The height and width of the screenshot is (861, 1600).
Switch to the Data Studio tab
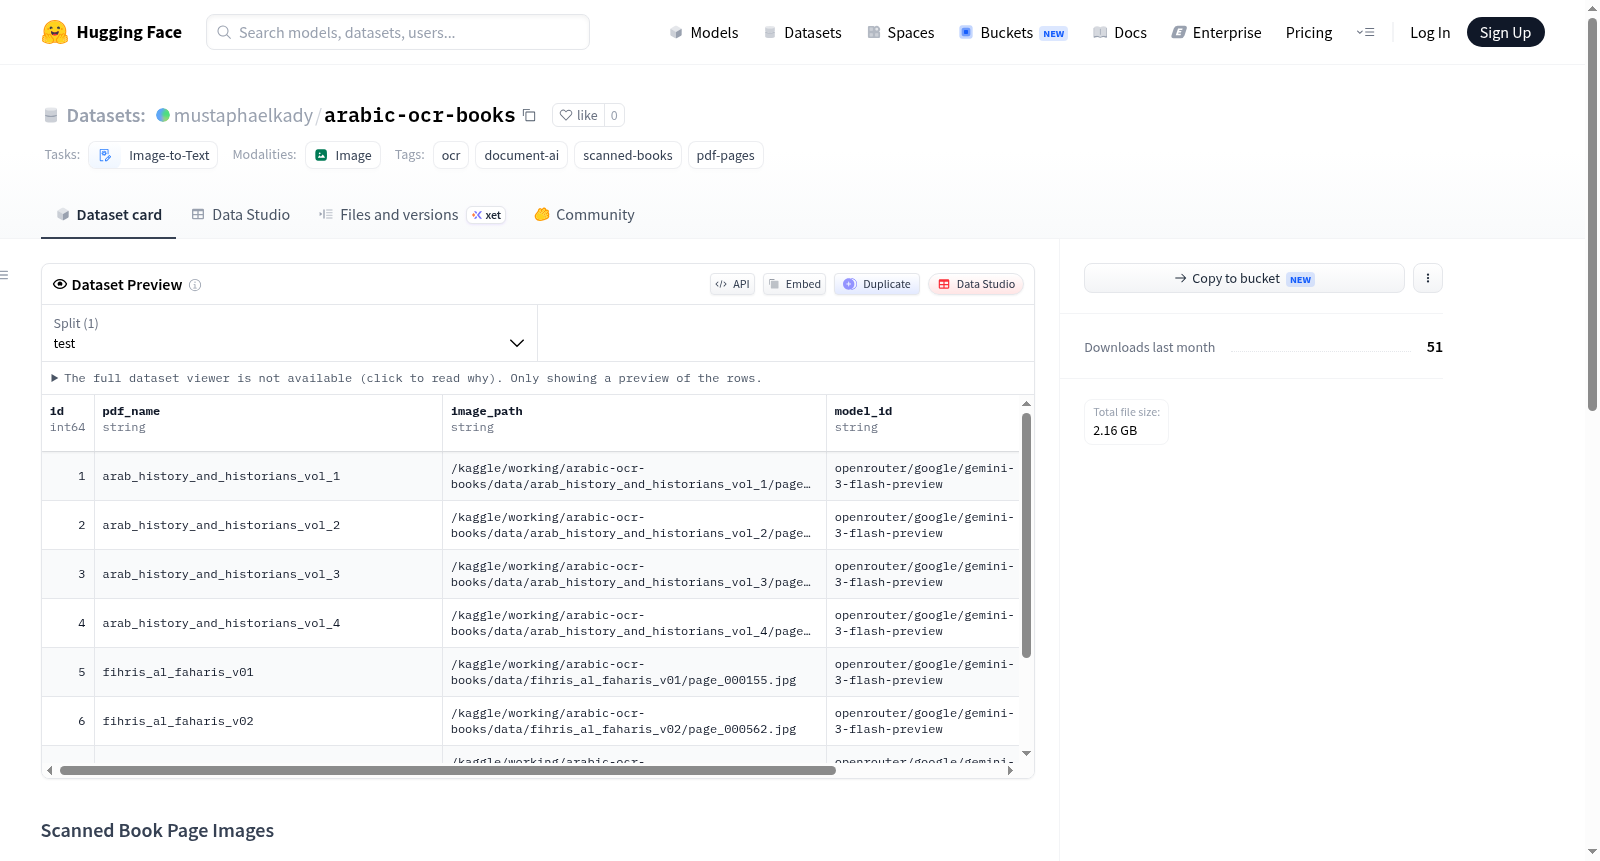tap(241, 215)
